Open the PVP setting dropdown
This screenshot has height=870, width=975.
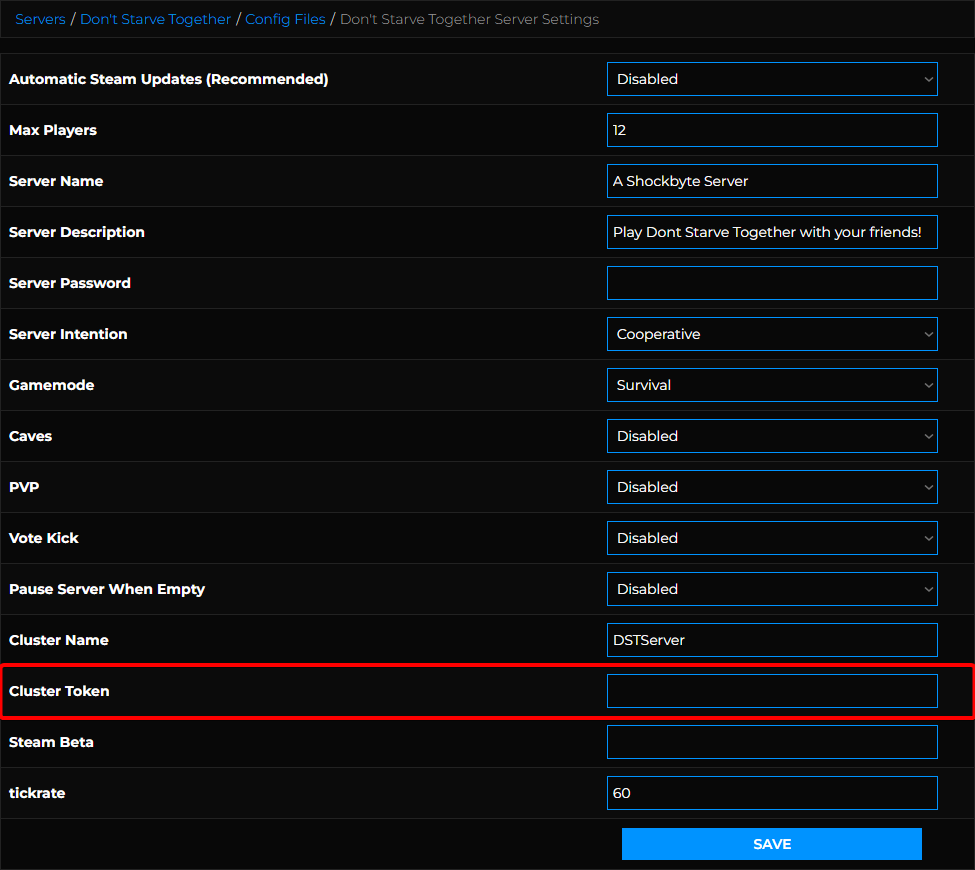pos(771,487)
